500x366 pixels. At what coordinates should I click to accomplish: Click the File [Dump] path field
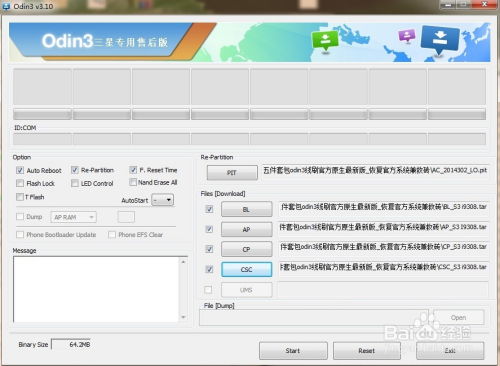pos(314,317)
